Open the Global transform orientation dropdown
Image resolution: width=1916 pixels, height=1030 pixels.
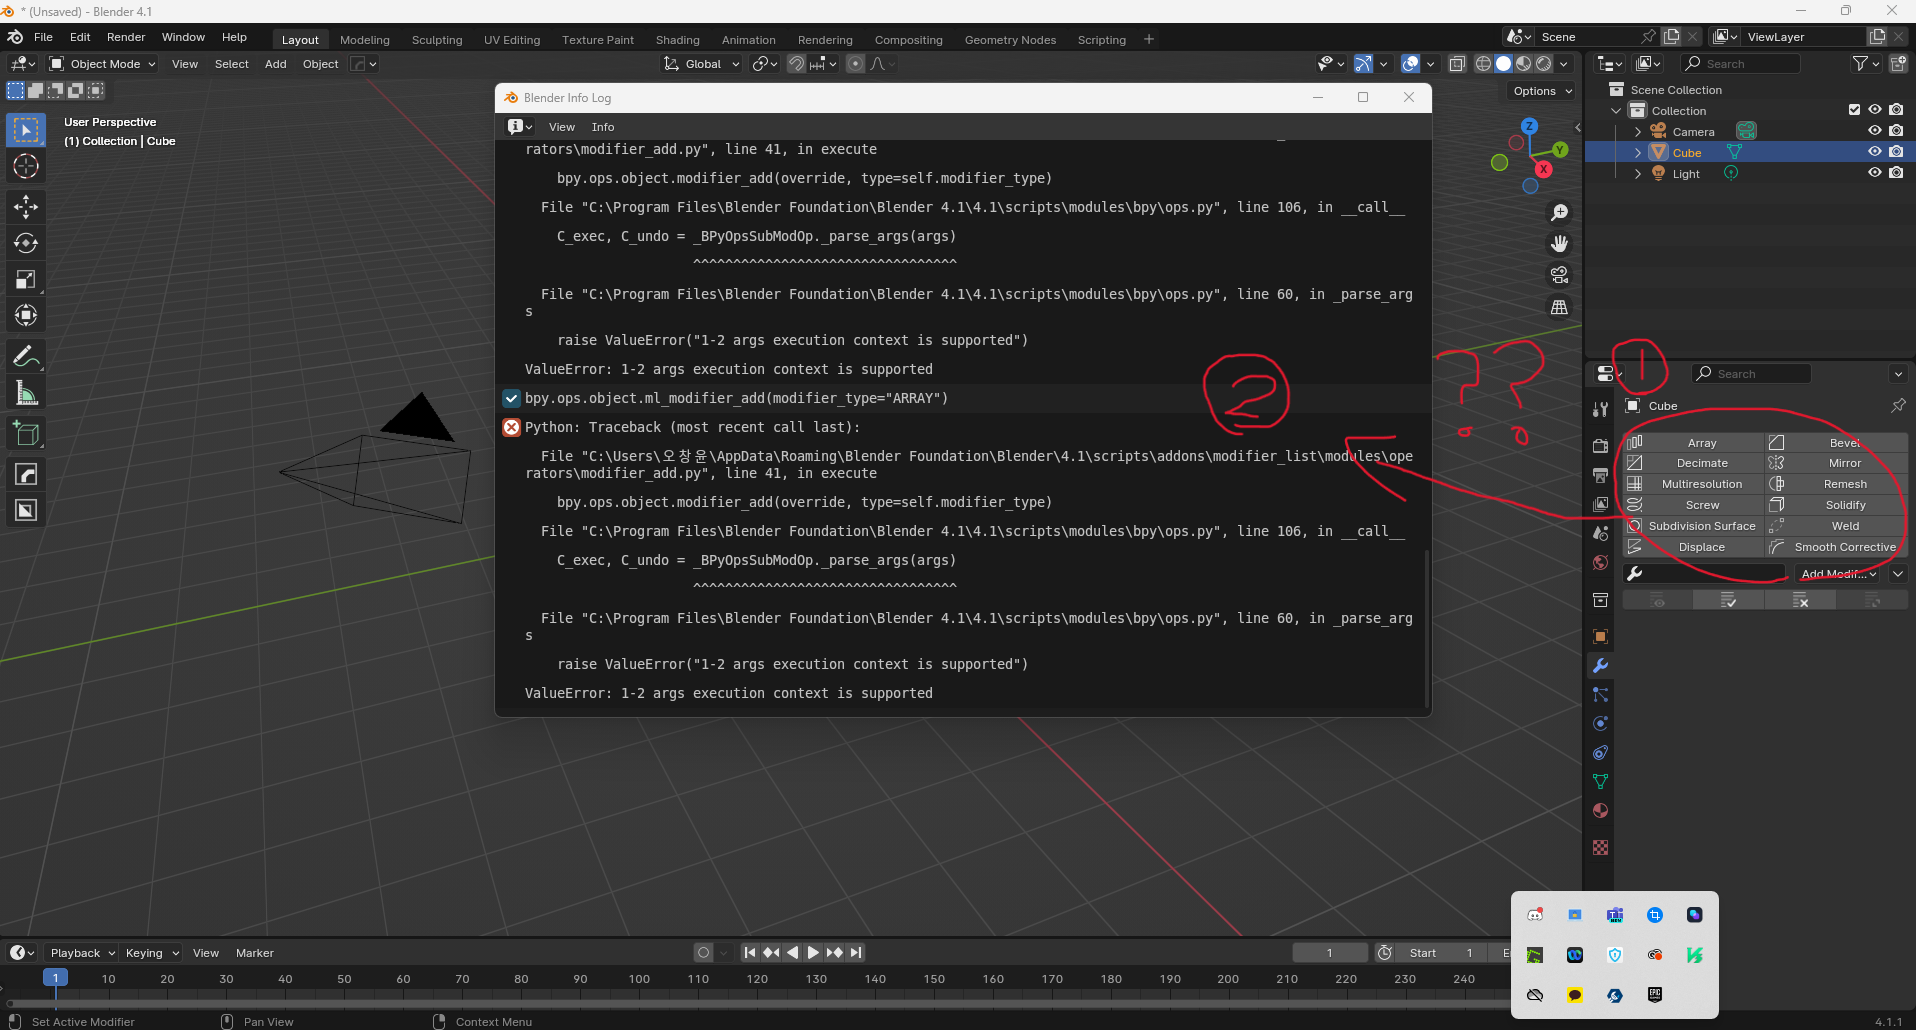tap(702, 64)
